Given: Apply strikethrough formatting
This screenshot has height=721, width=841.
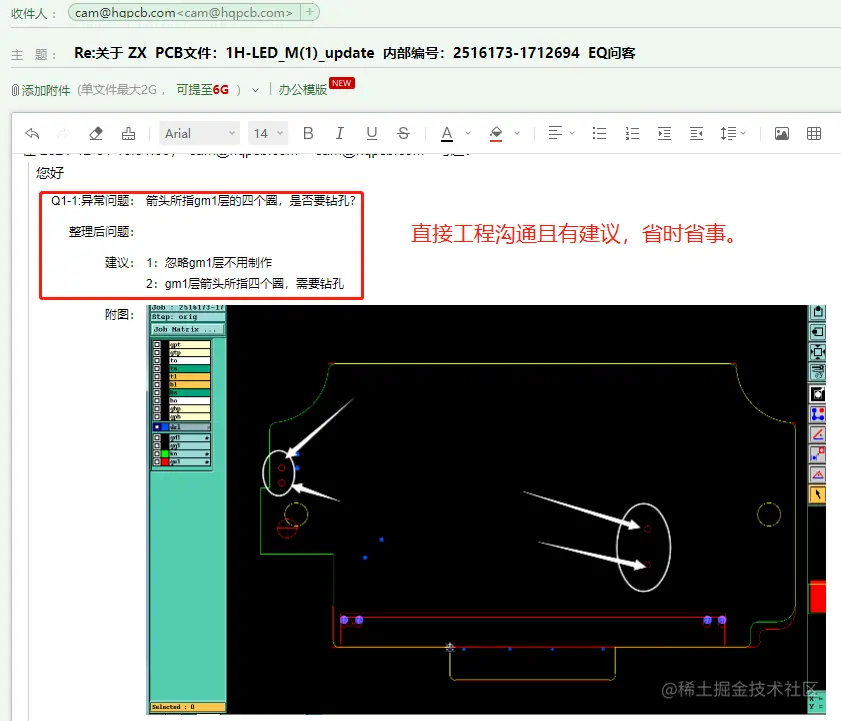Looking at the screenshot, I should coord(403,134).
